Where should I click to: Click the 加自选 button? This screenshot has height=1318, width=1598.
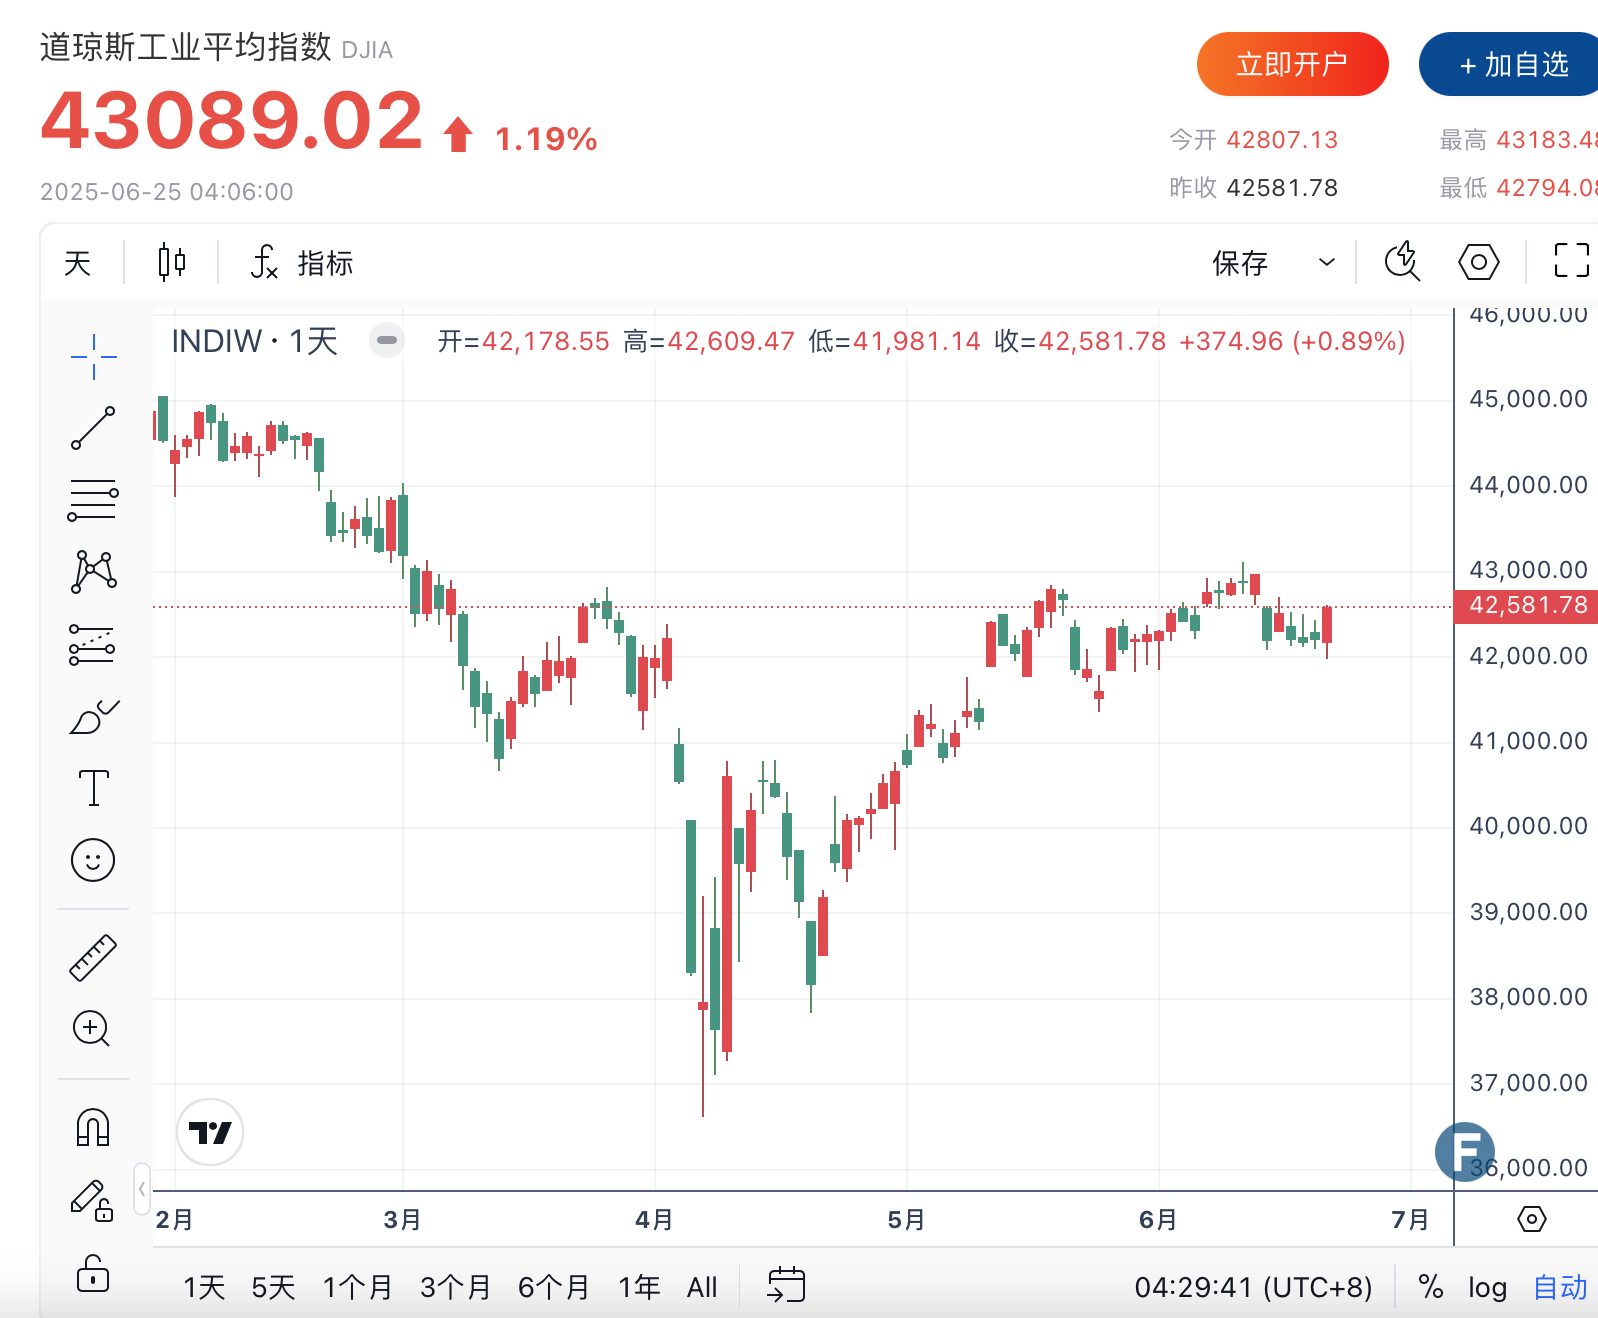point(1512,65)
